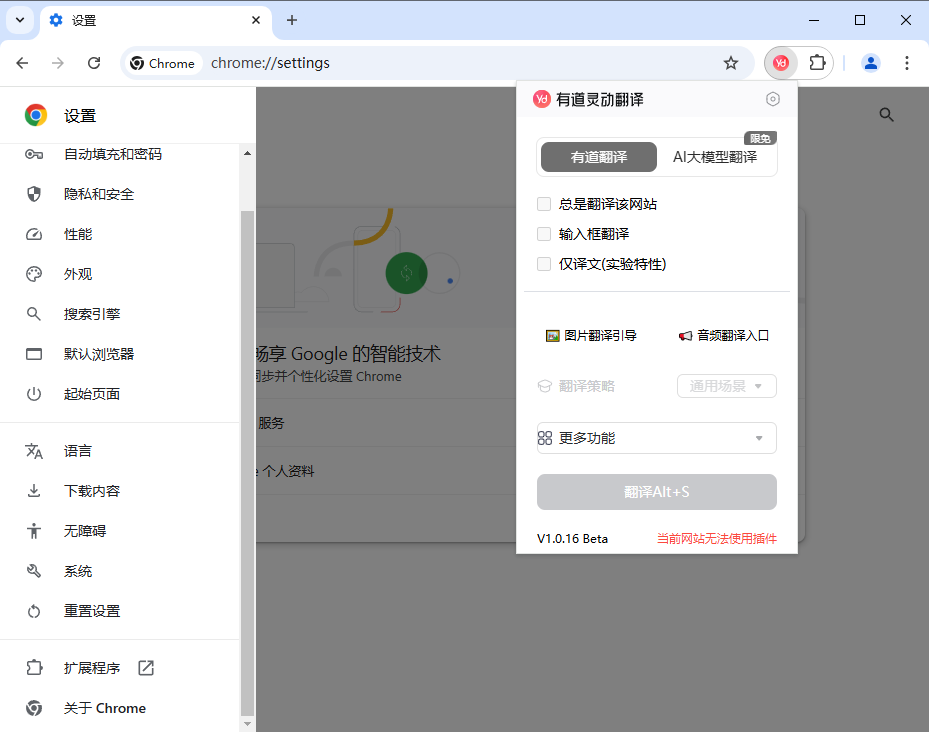Open the Chrome three-dot menu
Screen dimensions: 929x732
906,62
